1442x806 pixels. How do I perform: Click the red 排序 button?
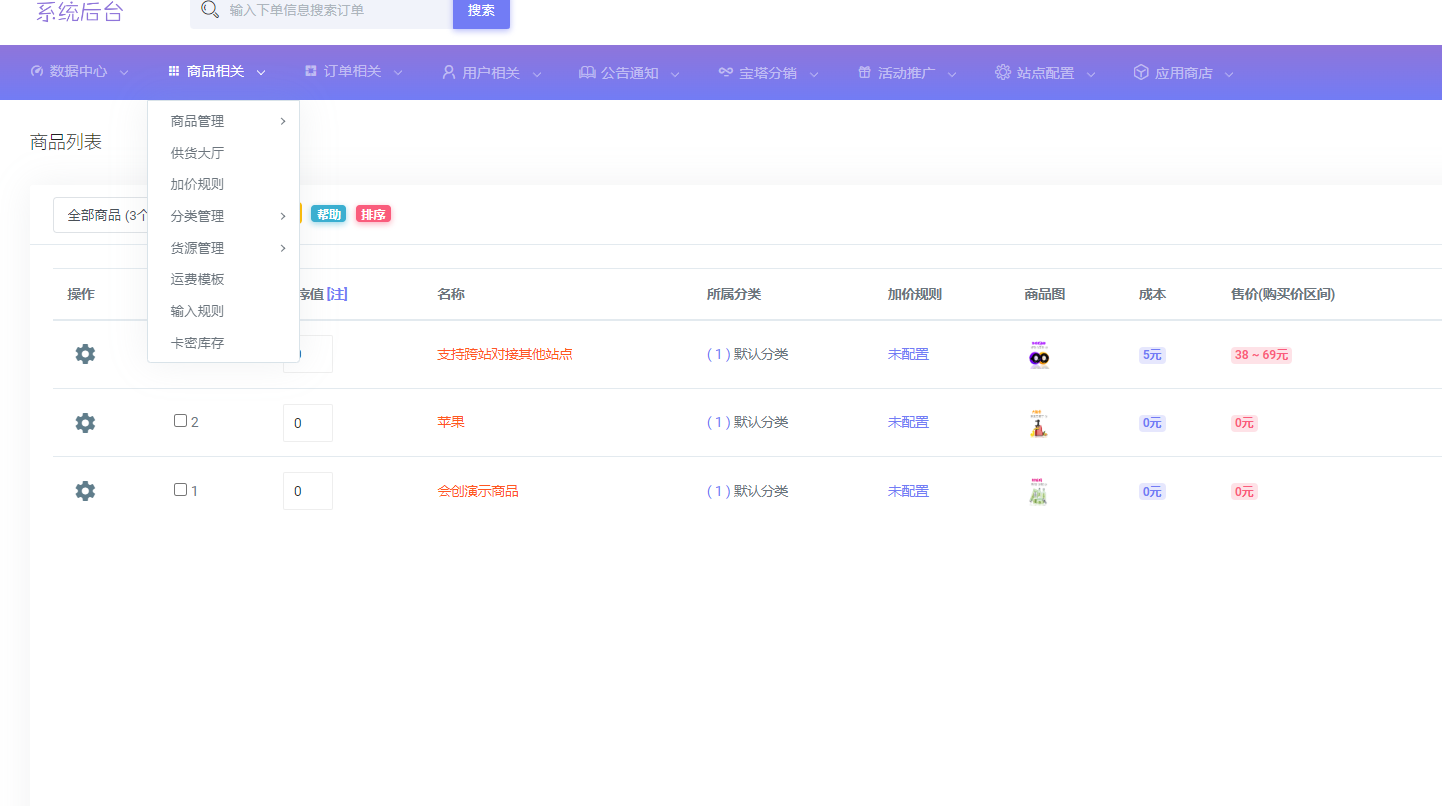coord(373,214)
